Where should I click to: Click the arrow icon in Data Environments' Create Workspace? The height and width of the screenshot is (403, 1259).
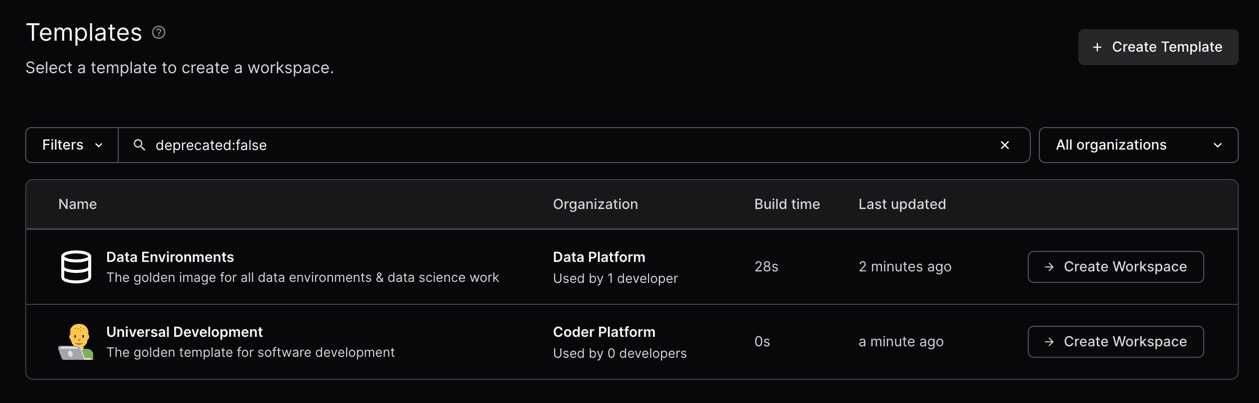point(1049,267)
